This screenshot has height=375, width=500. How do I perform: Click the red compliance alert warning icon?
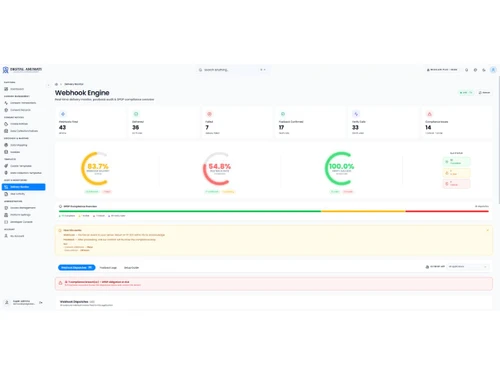click(60, 283)
